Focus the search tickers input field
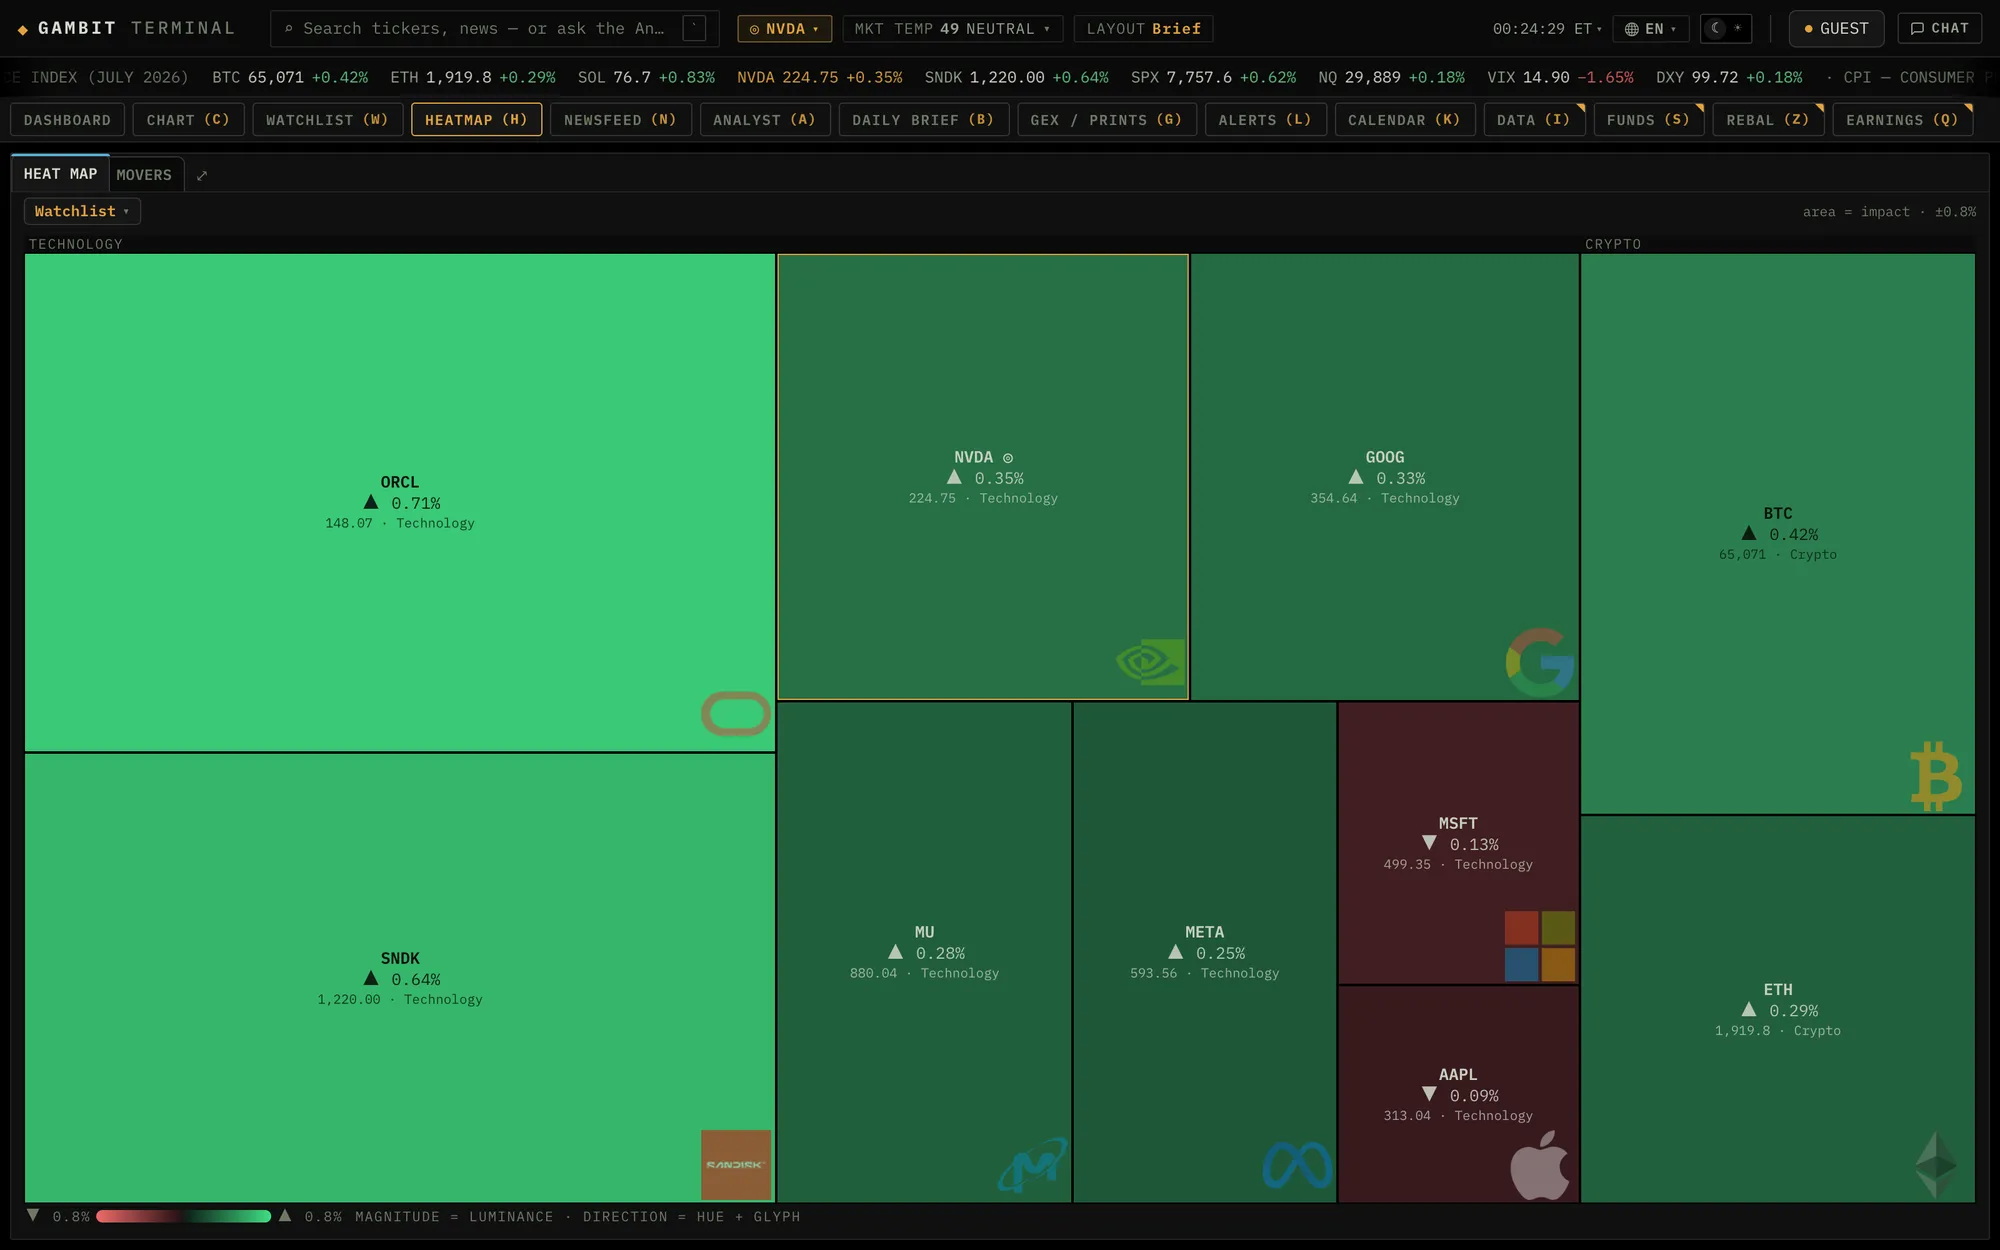Image resolution: width=2000 pixels, height=1250 pixels. (x=494, y=29)
